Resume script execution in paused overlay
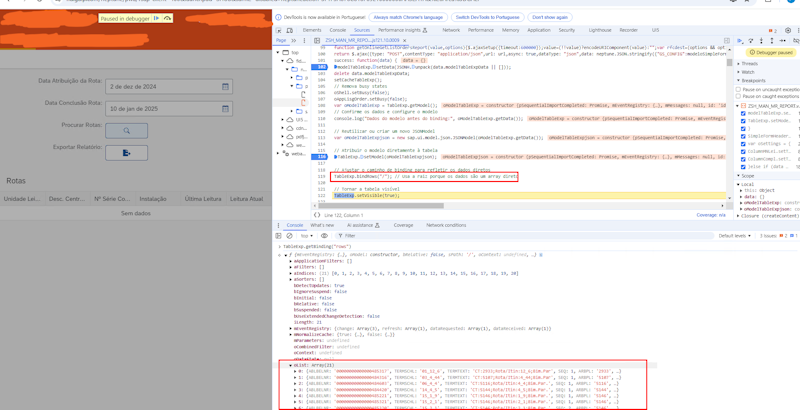The width and height of the screenshot is (800, 410). coord(157,18)
